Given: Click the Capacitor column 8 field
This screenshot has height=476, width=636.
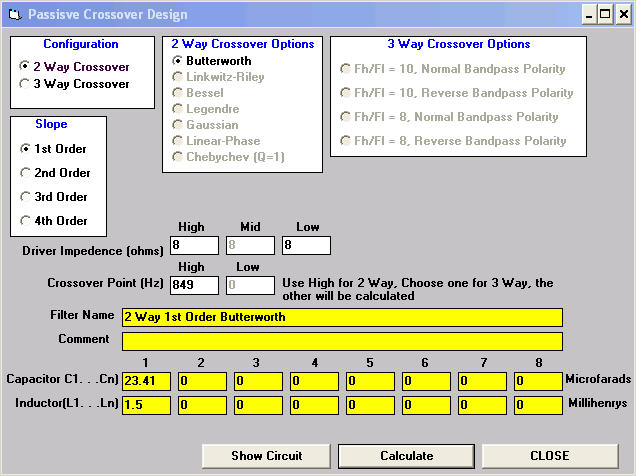Looking at the screenshot, I should pos(538,381).
